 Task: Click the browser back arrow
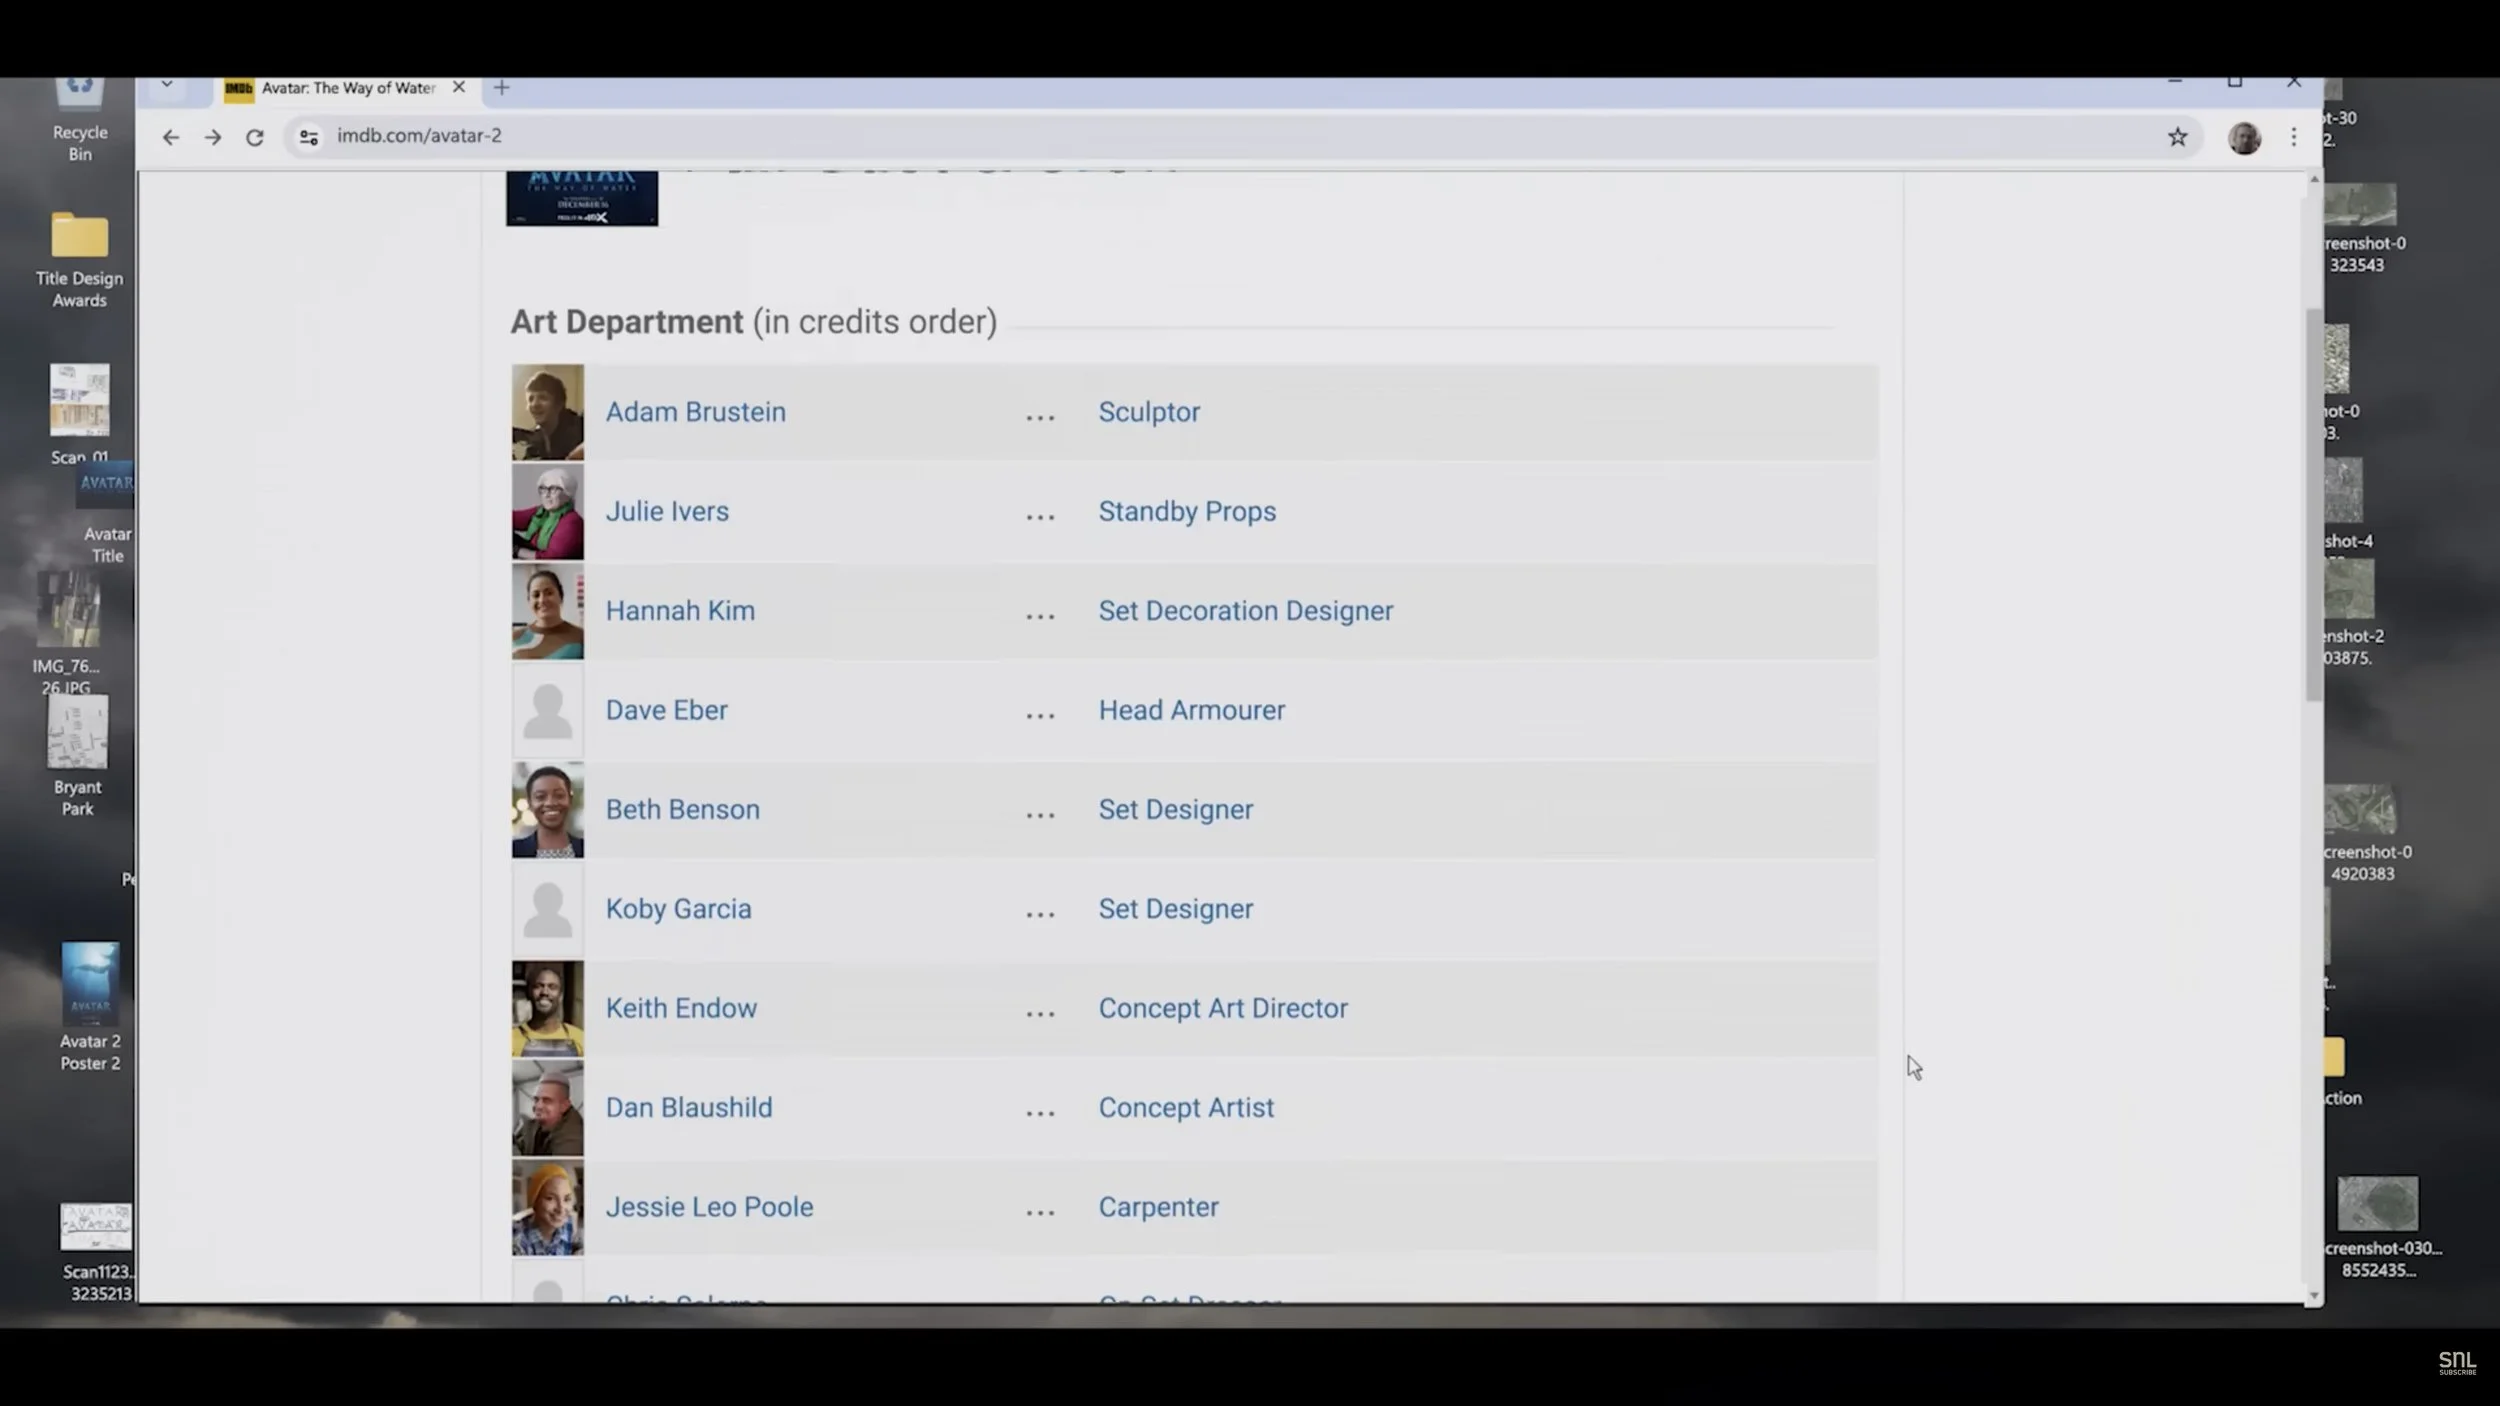[x=171, y=137]
